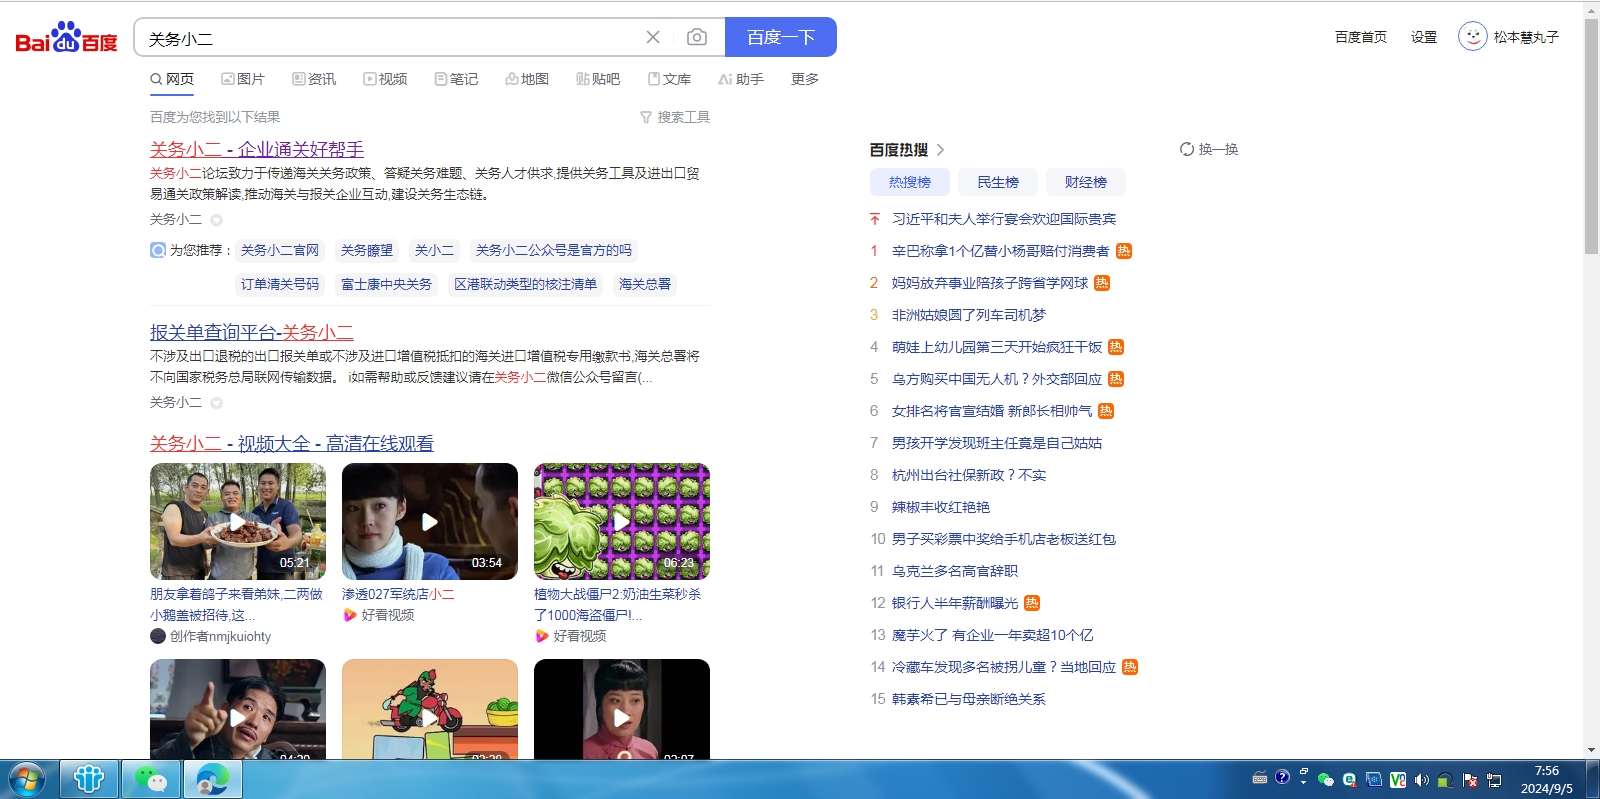Switch to the 资讯 tab
The height and width of the screenshot is (799, 1600).
pos(314,79)
